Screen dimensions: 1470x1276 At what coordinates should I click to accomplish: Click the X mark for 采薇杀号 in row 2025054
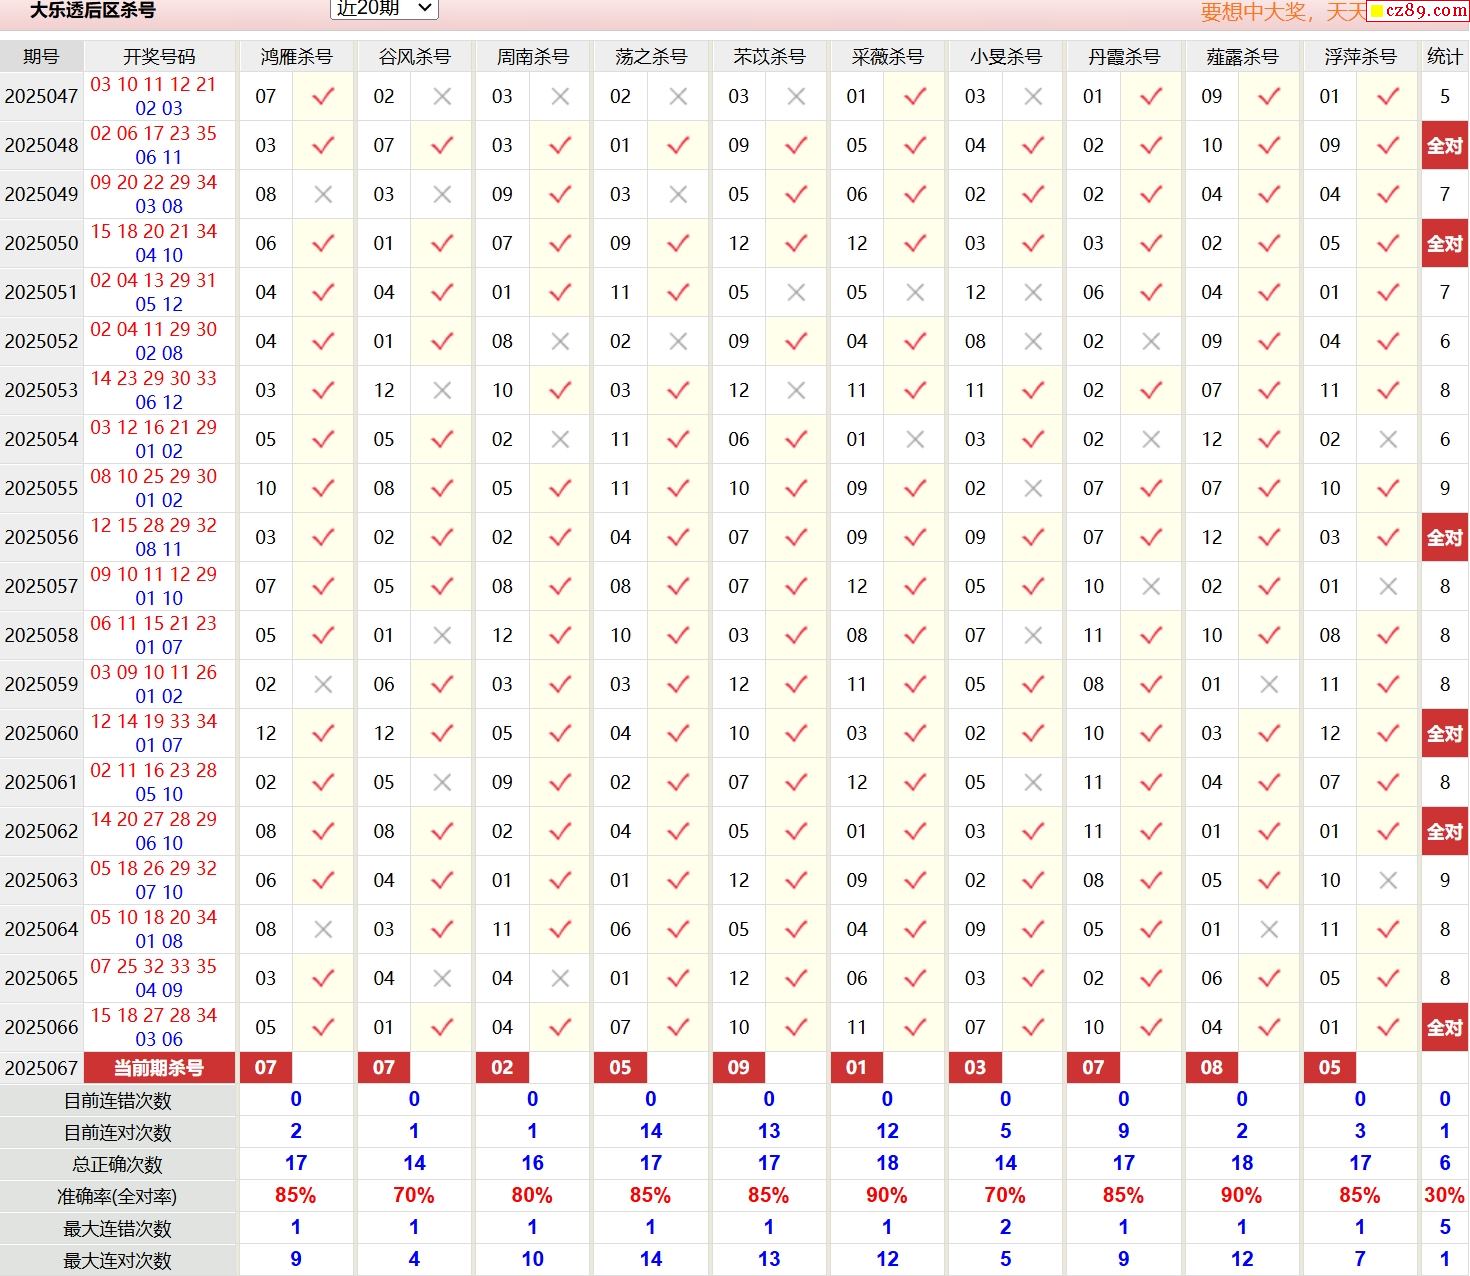pos(915,440)
